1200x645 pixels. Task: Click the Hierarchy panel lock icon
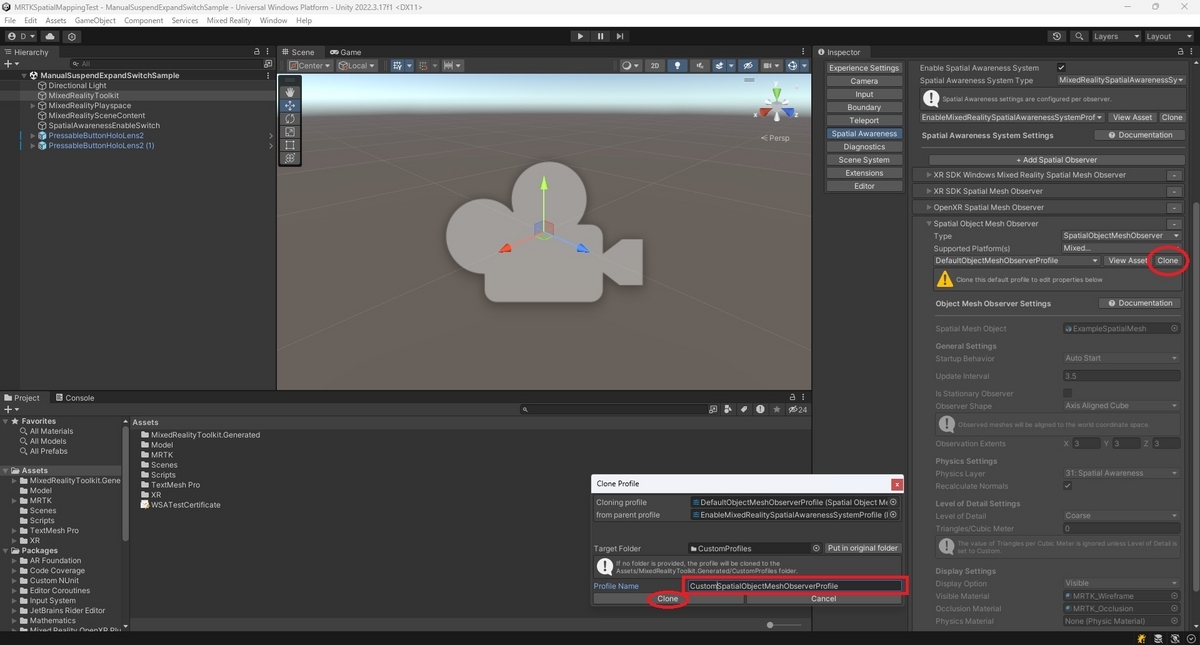pos(257,52)
